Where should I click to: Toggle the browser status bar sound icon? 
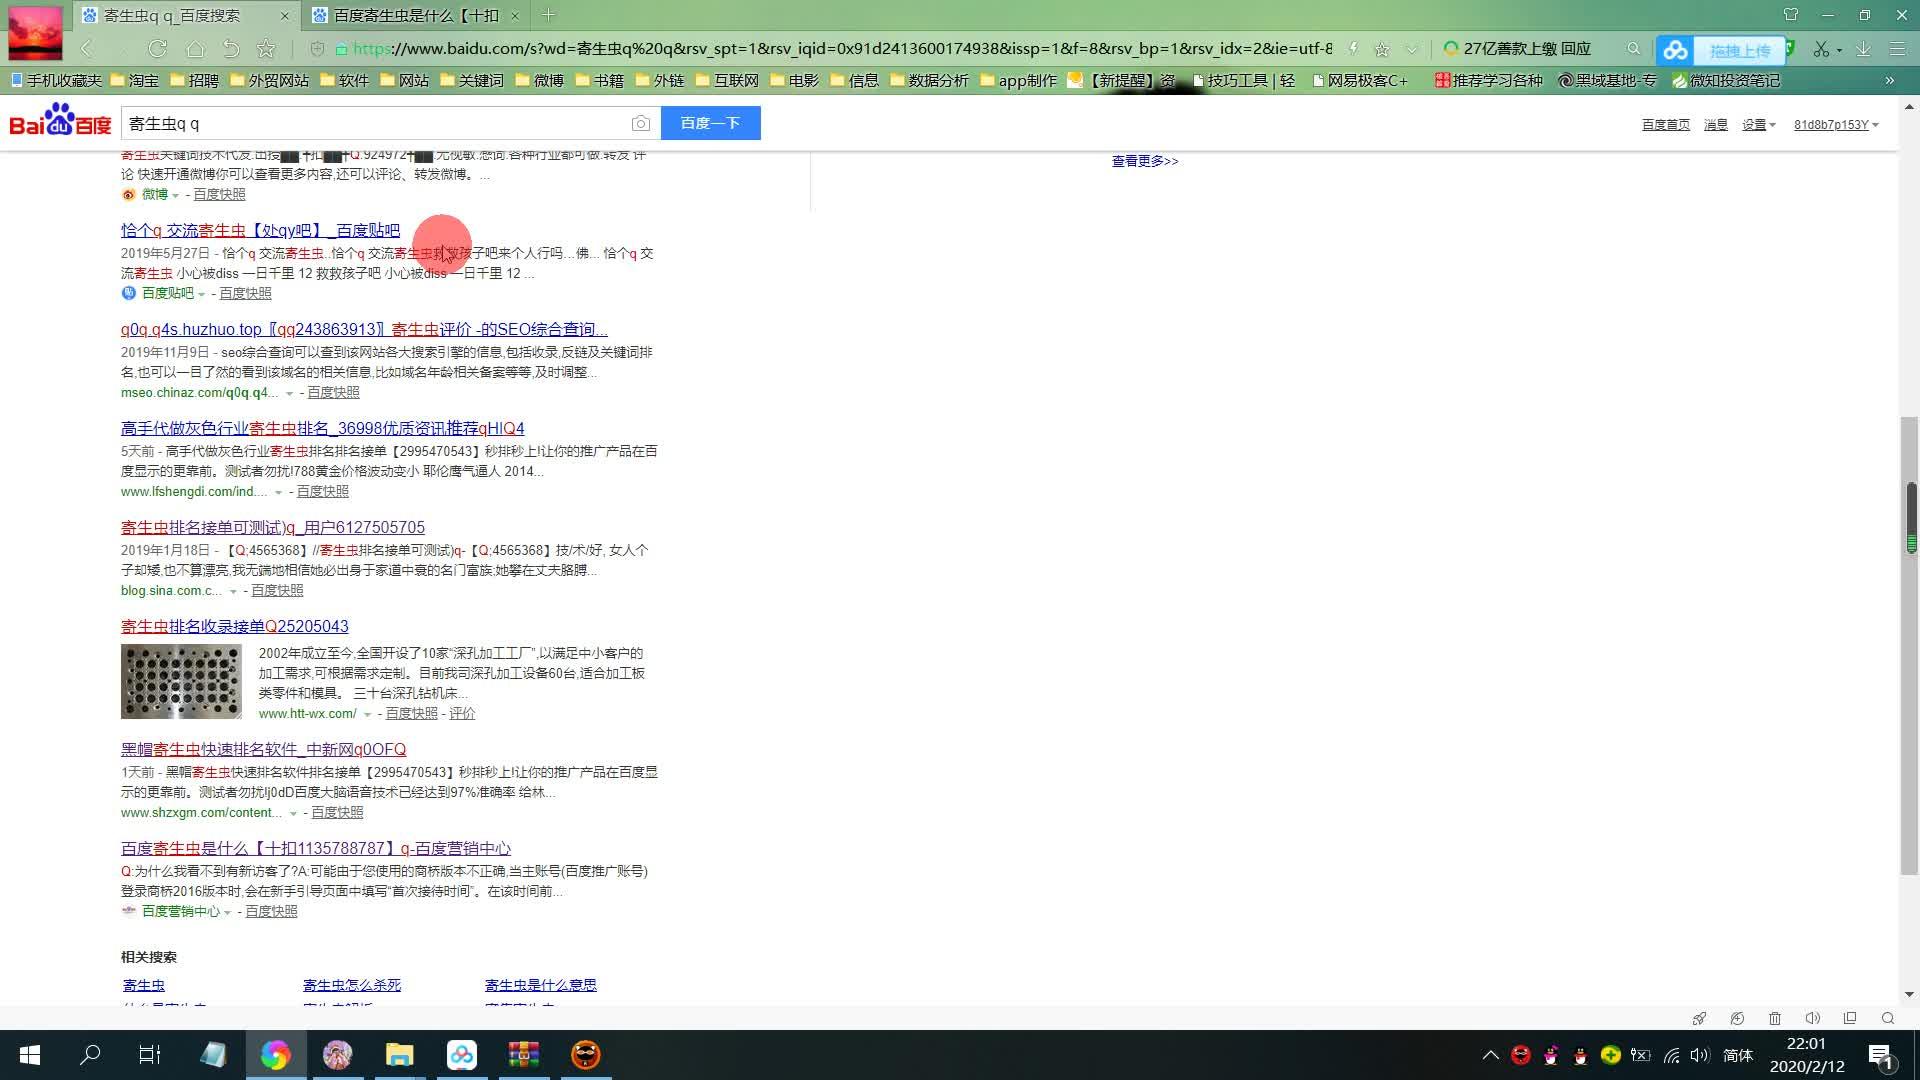point(1812,1018)
